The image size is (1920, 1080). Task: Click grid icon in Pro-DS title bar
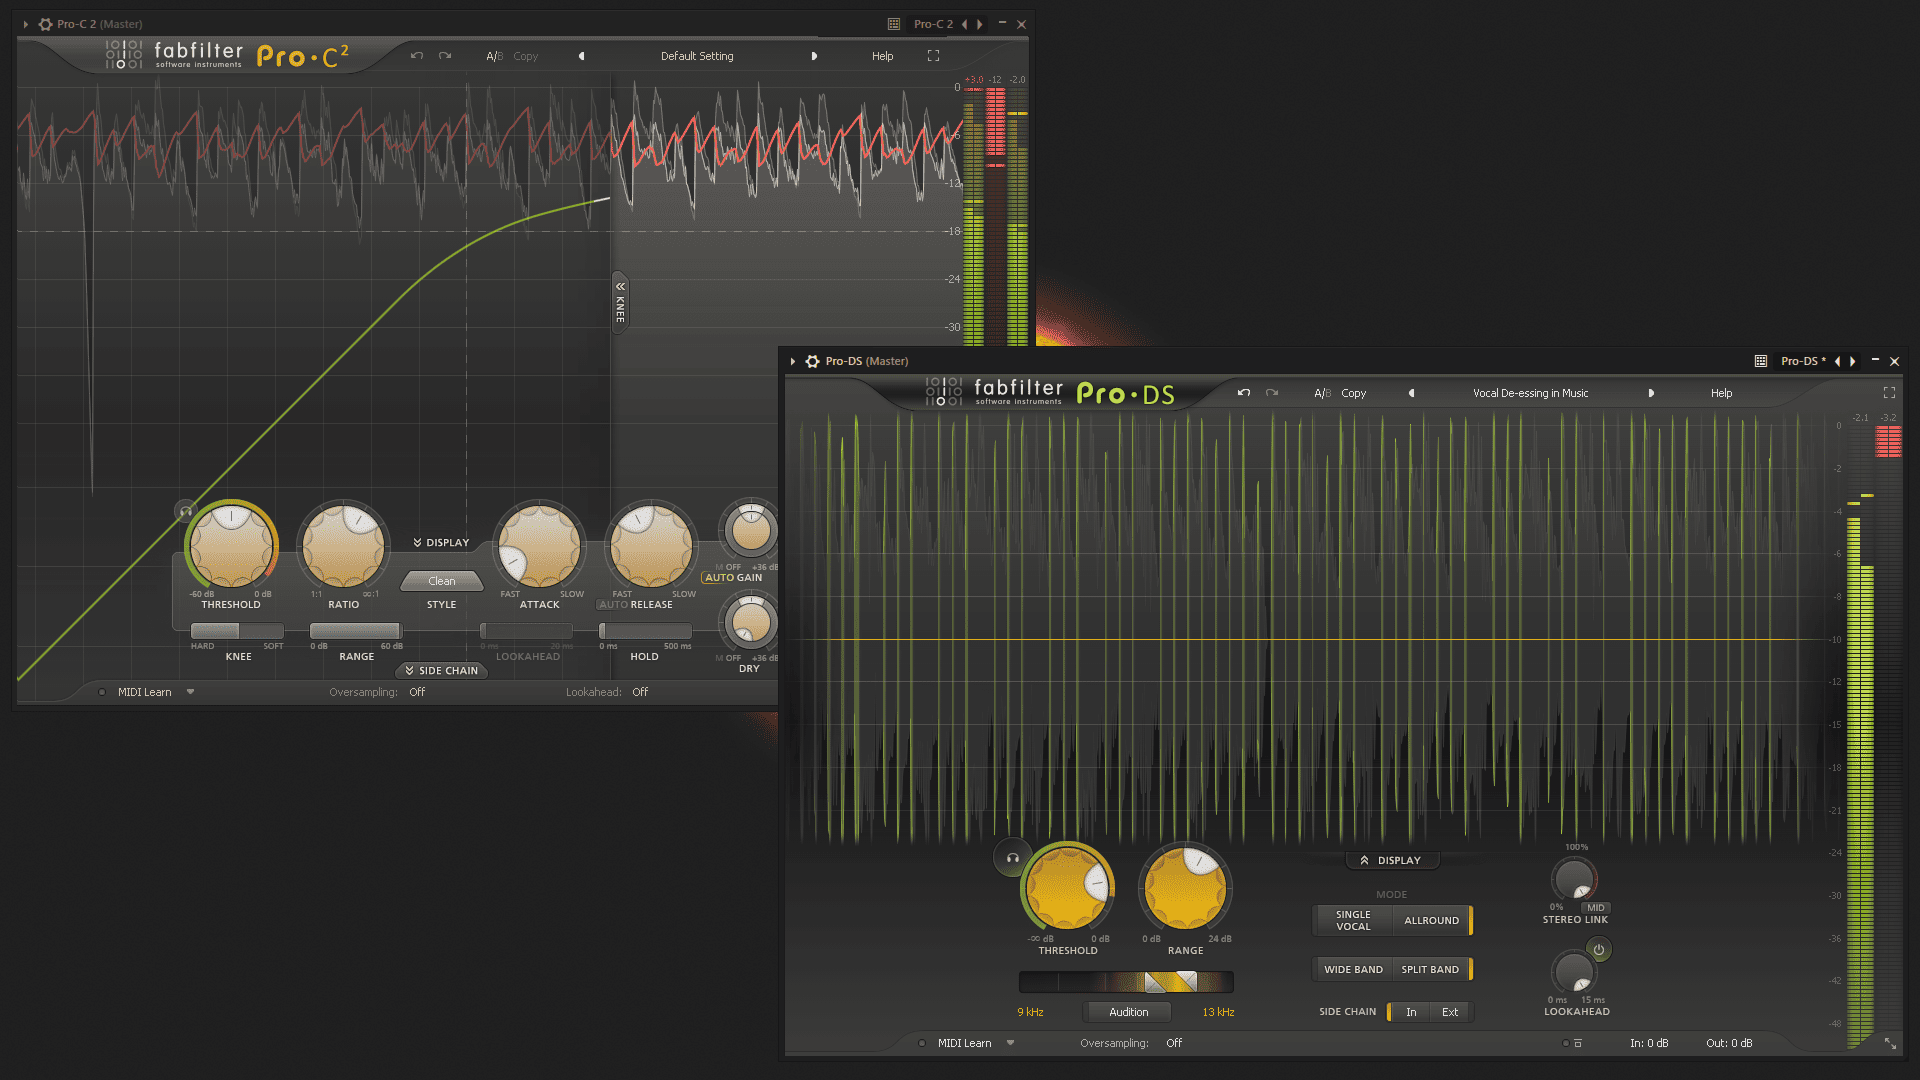coord(1761,361)
